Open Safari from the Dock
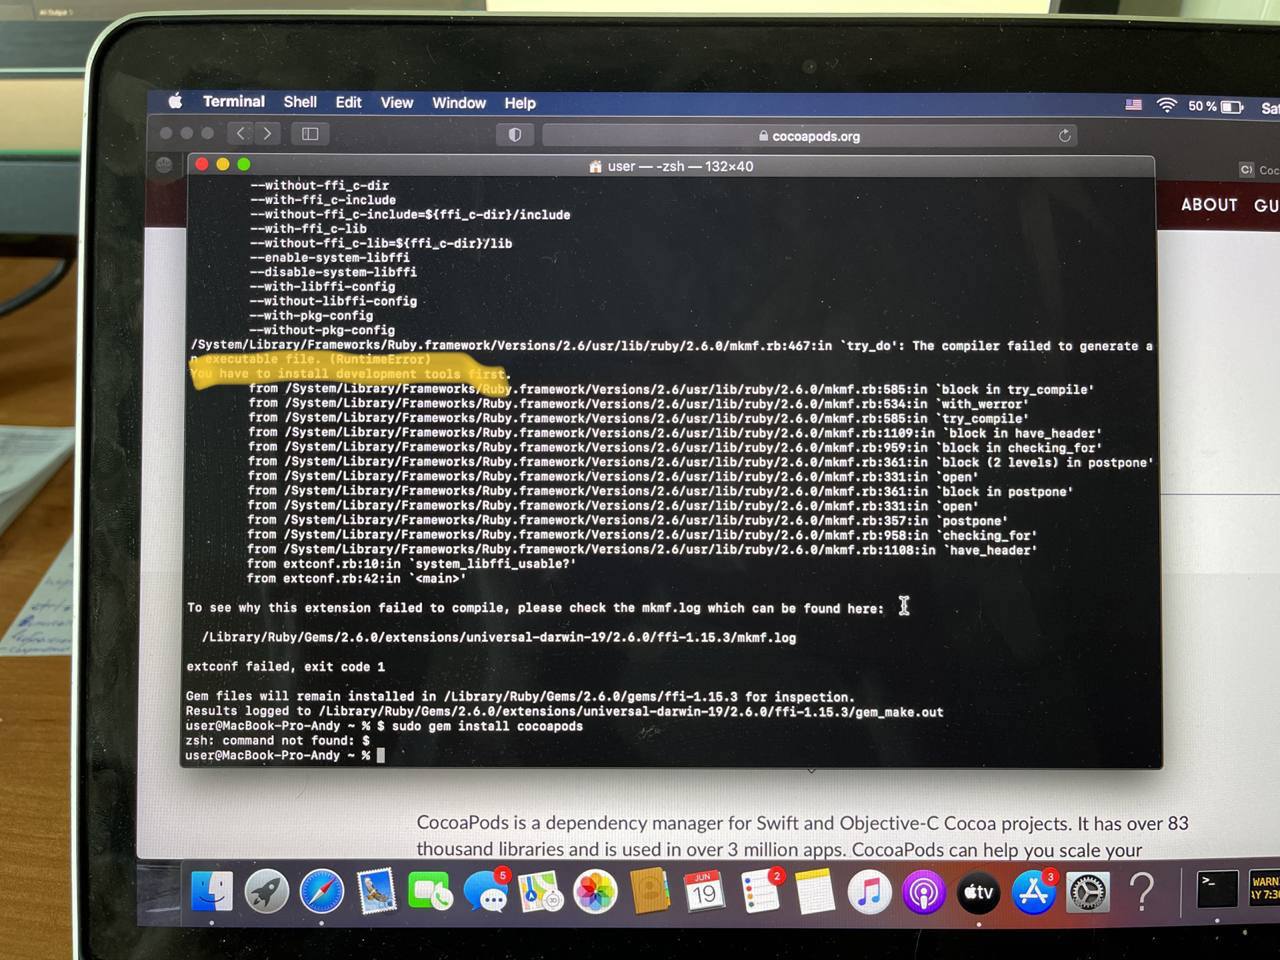 (321, 892)
